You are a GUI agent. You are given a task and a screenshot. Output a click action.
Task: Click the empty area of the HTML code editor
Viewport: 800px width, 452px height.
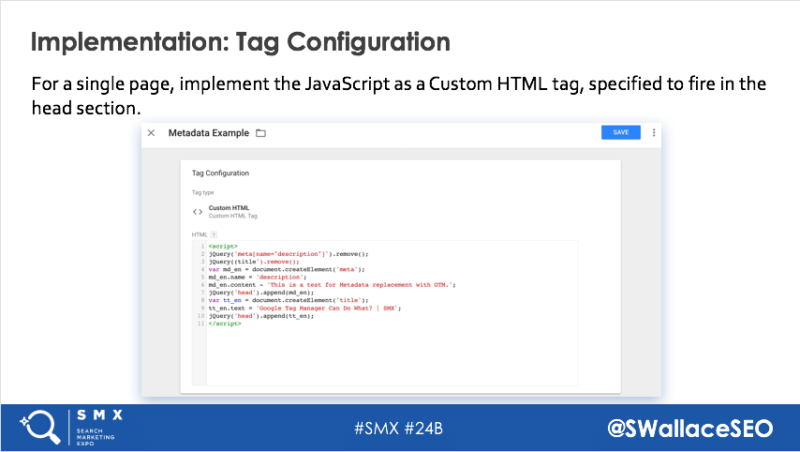[x=392, y=357]
